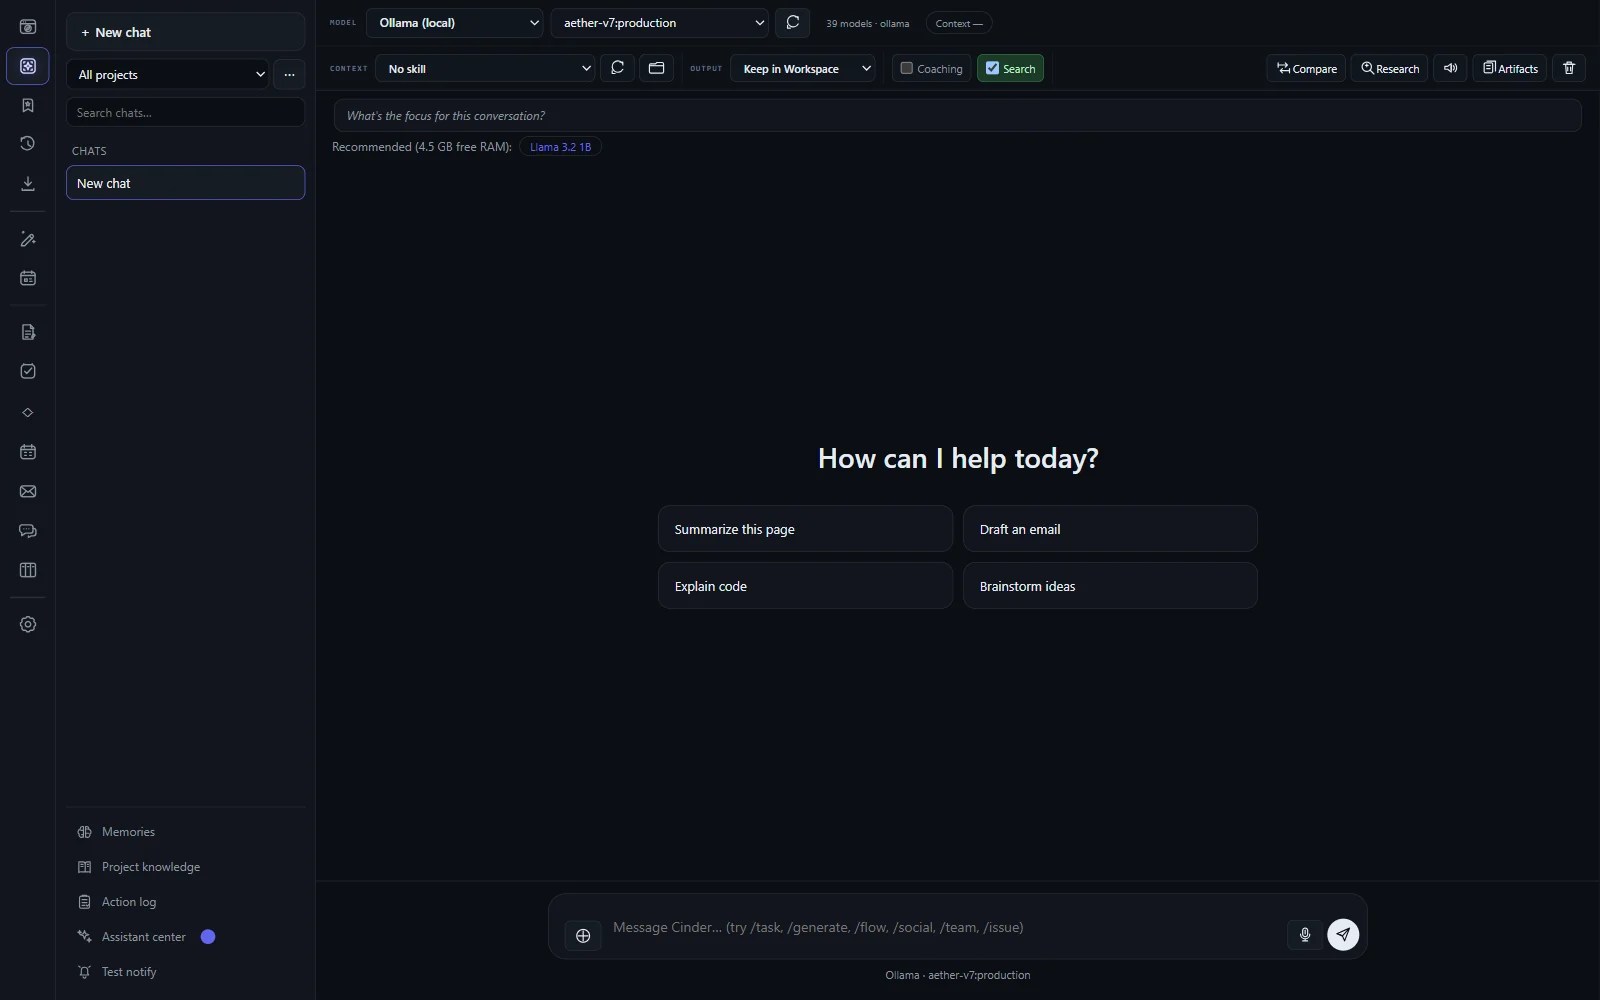Open the document notes sidebar icon
Viewport: 1600px width, 1000px height.
[28, 332]
